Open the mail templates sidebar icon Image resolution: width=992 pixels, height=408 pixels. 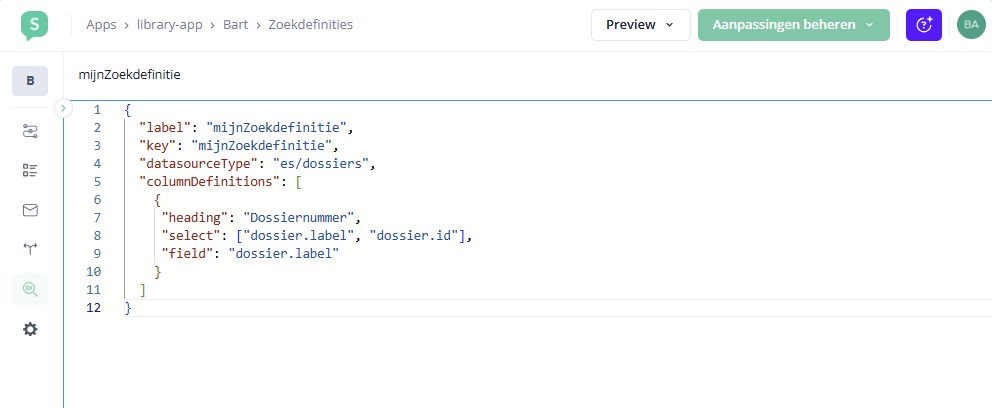[x=30, y=210]
